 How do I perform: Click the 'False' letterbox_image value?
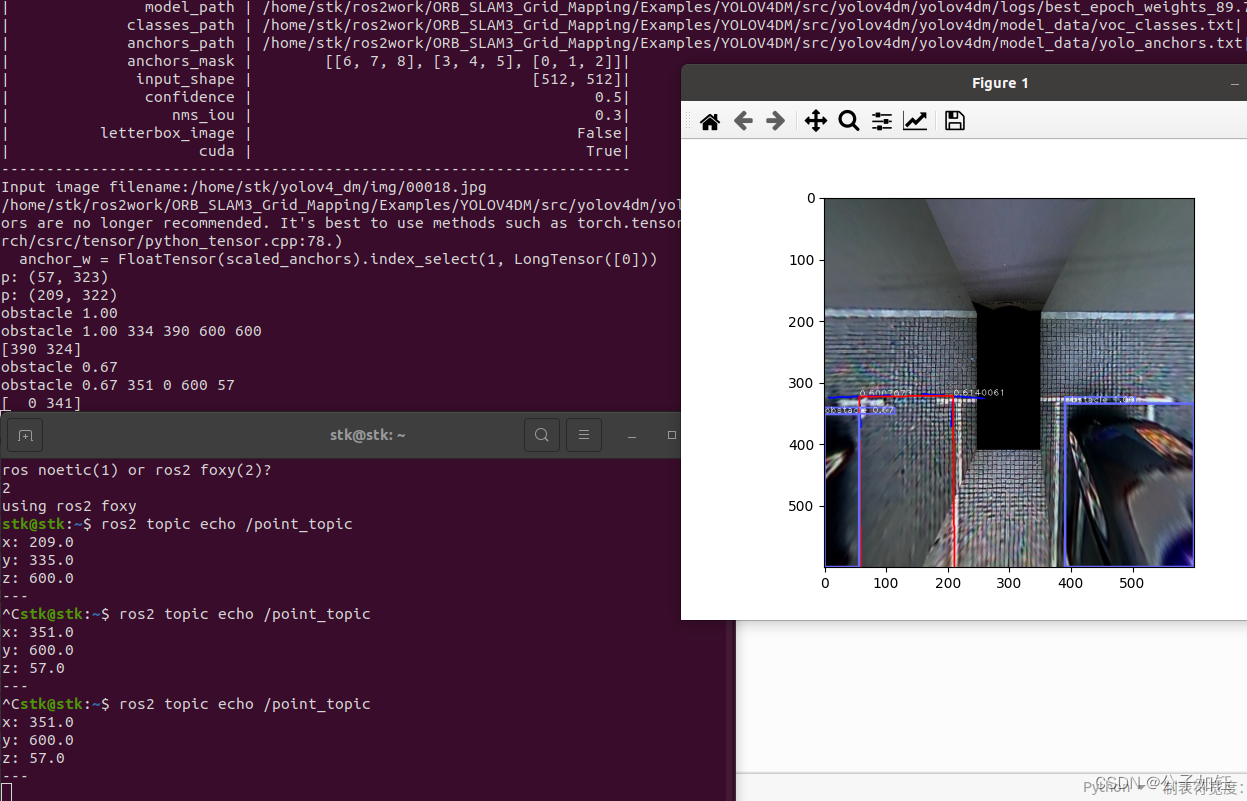pos(600,133)
